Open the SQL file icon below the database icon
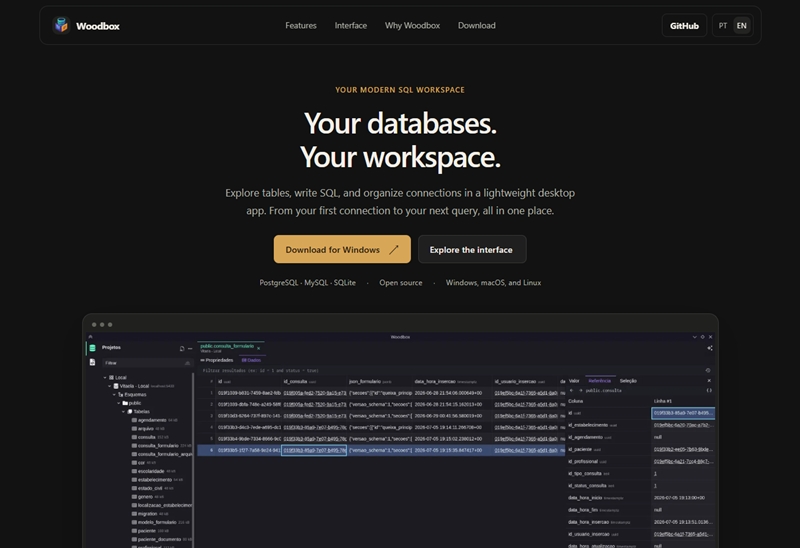 pyautogui.click(x=92, y=362)
